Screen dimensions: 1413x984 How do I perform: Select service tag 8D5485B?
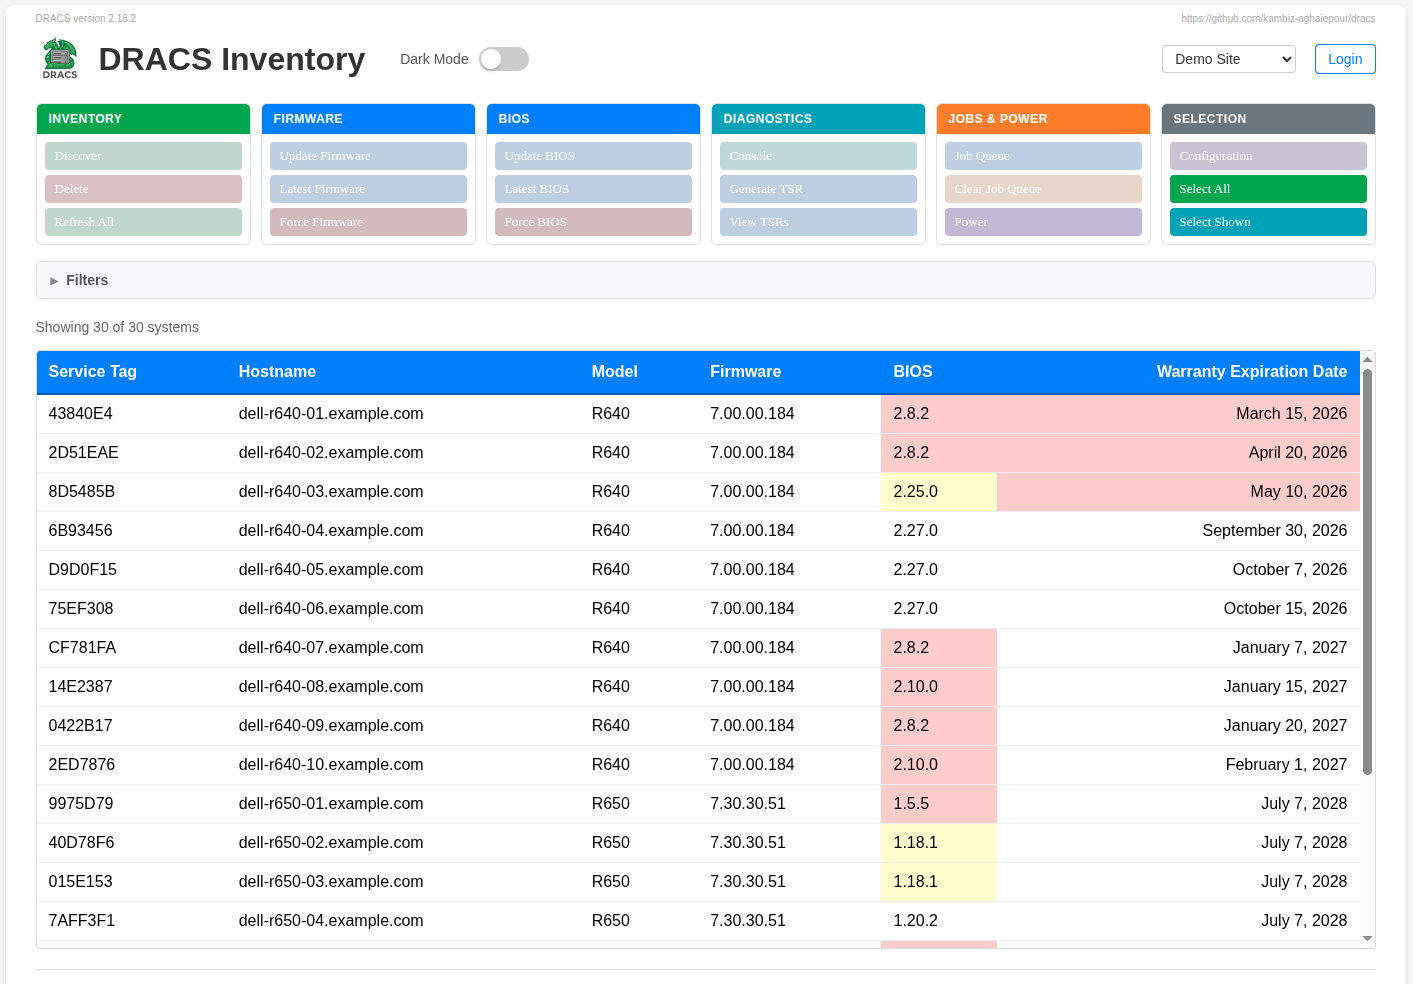(82, 492)
